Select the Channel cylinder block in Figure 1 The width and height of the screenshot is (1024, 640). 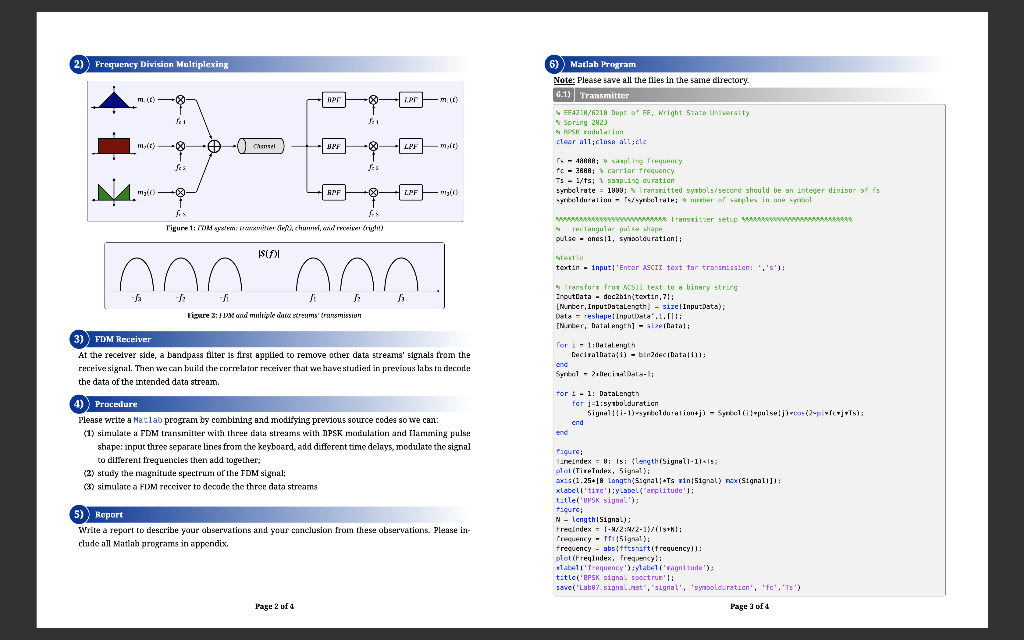(x=261, y=146)
